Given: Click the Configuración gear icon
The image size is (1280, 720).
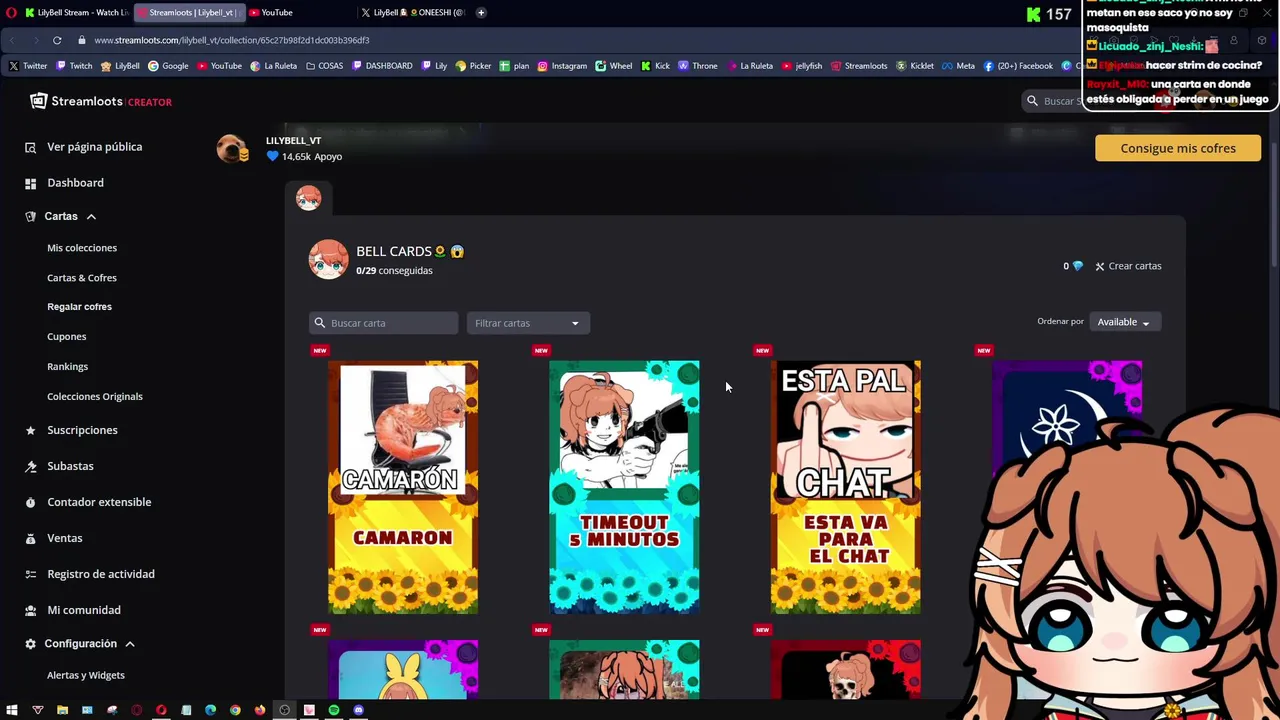Looking at the screenshot, I should pyautogui.click(x=30, y=645).
